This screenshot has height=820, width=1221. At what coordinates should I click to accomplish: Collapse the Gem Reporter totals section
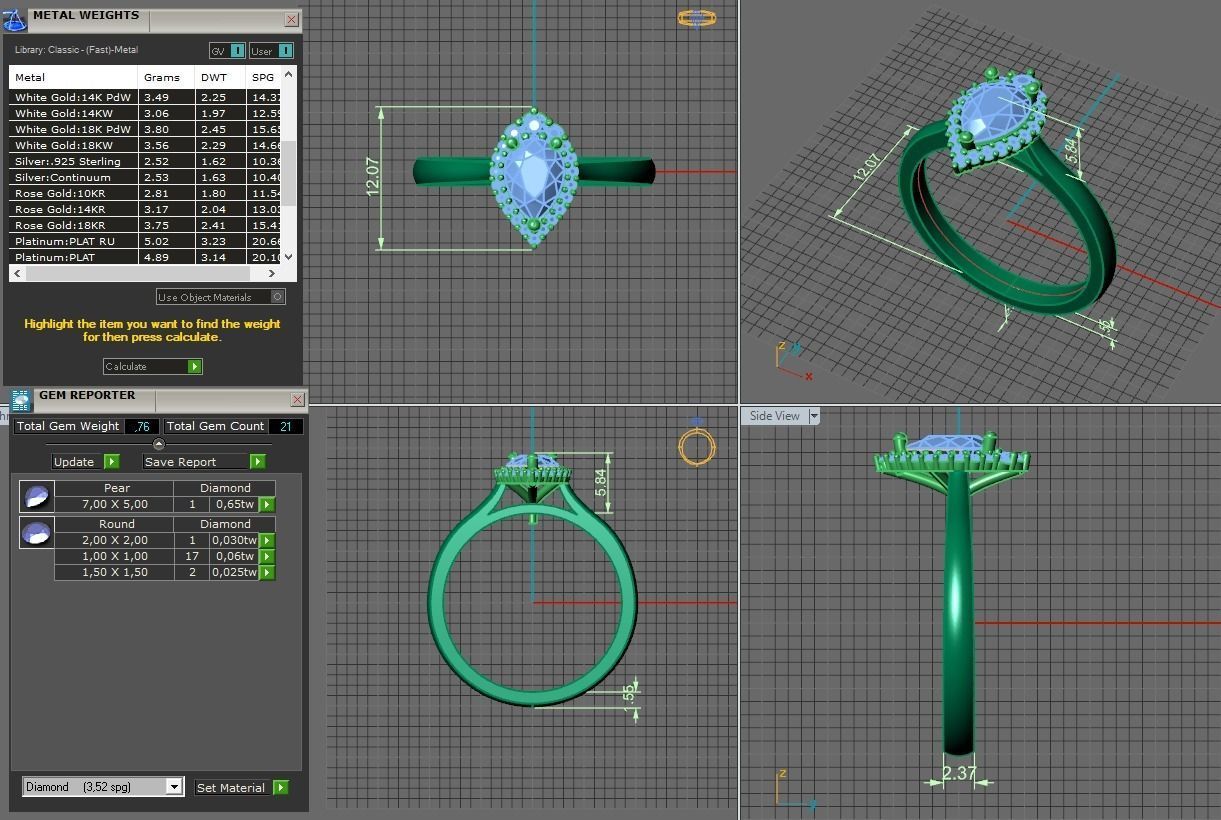coord(158,444)
